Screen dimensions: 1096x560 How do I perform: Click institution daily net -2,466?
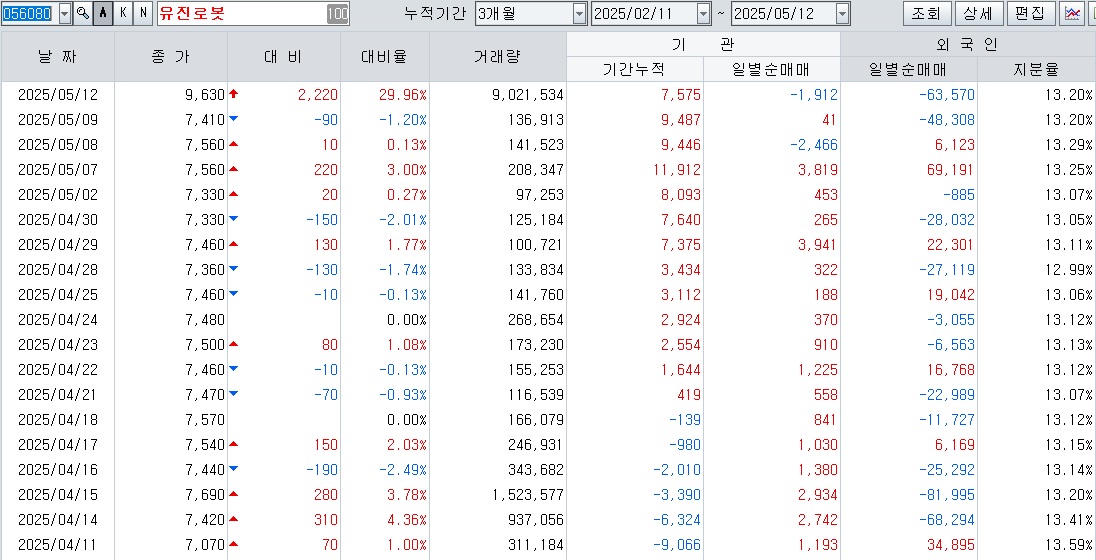[x=813, y=145]
